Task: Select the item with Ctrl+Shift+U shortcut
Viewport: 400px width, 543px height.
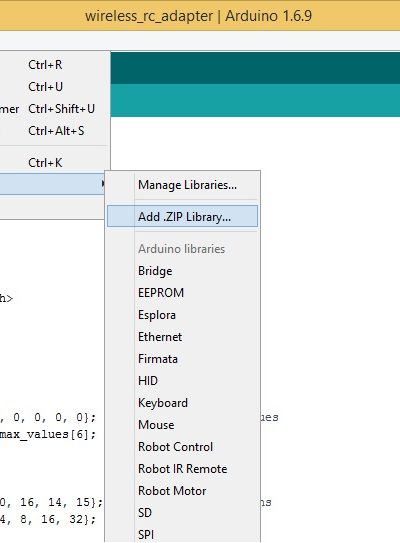Action: pos(54,109)
